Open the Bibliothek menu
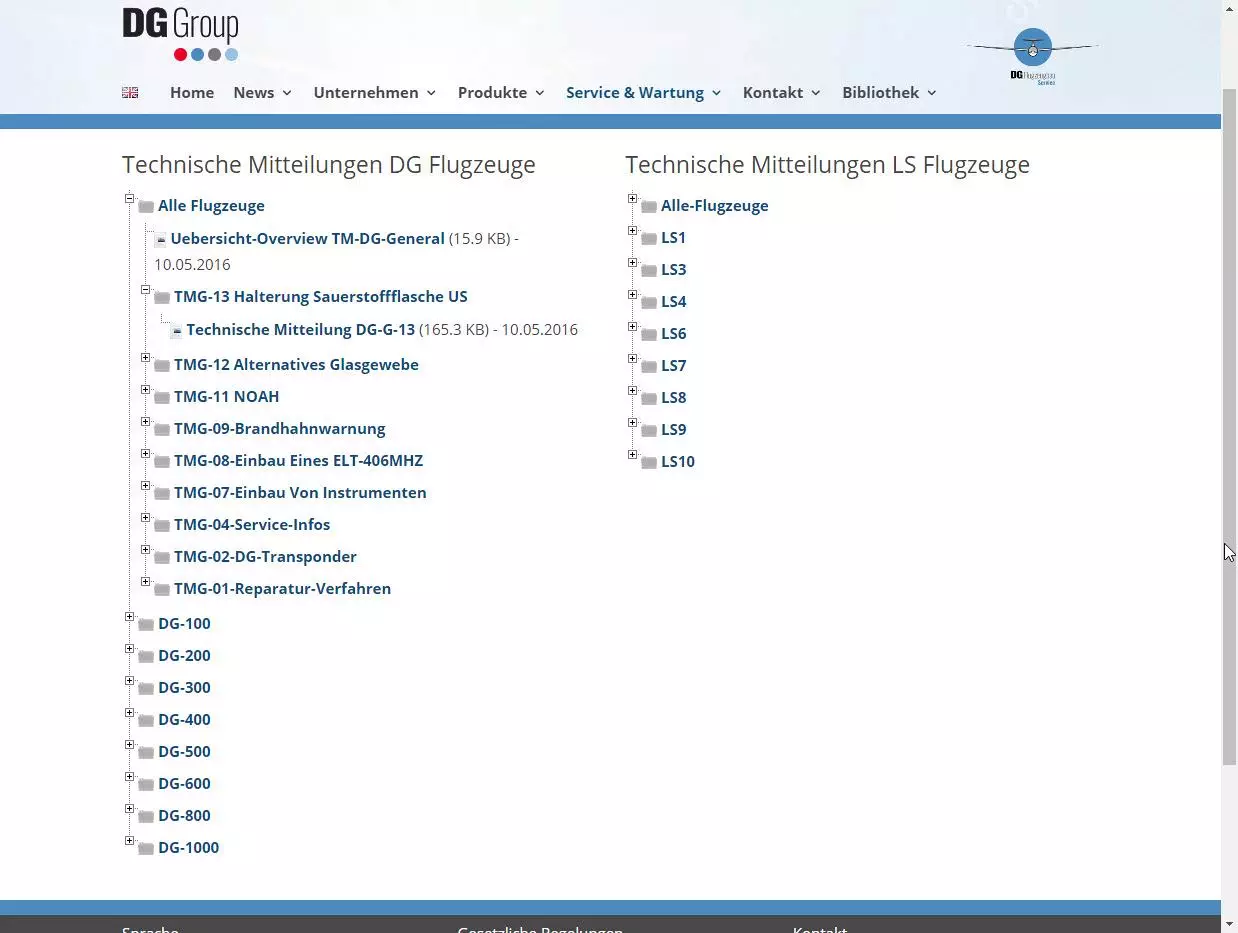 [x=889, y=92]
